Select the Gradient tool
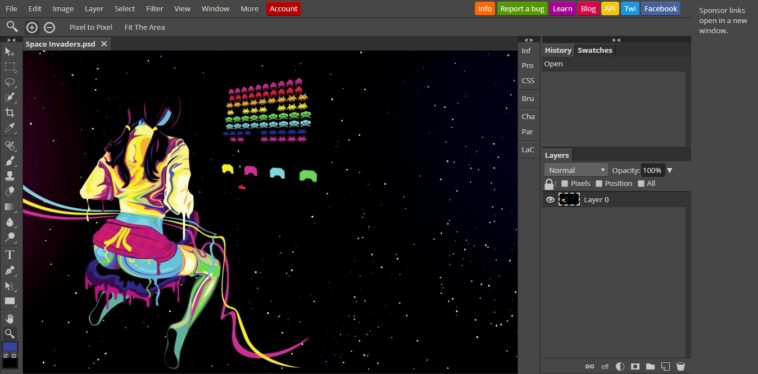This screenshot has height=374, width=758. [x=10, y=207]
